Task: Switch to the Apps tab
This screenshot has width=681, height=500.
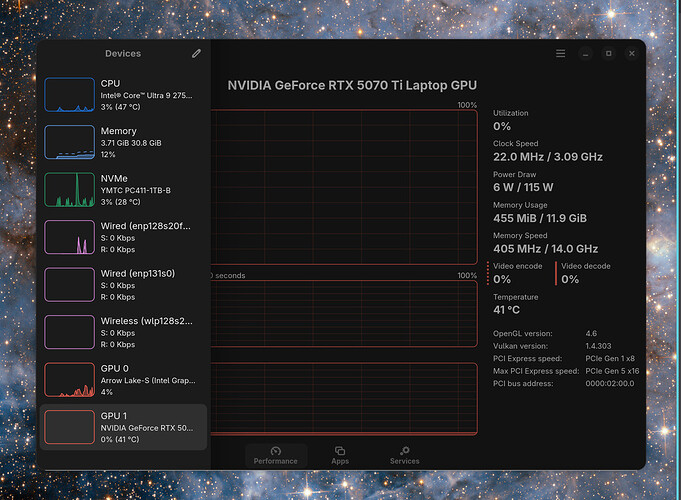Action: 340,456
